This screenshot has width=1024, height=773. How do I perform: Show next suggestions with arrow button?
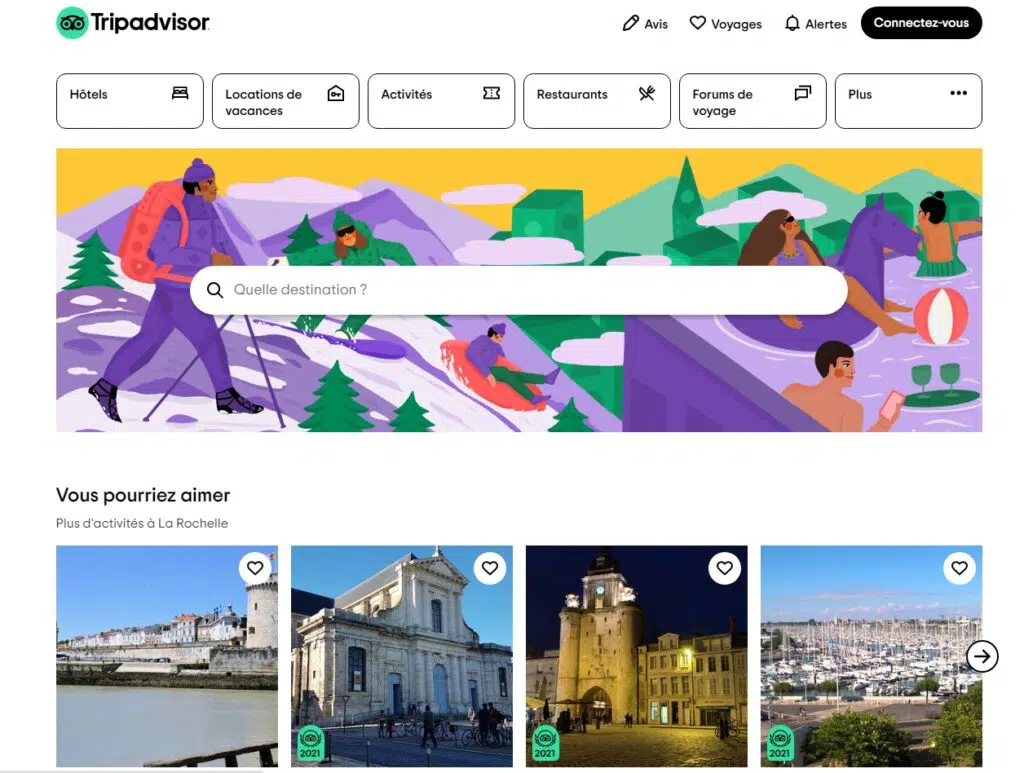(982, 656)
